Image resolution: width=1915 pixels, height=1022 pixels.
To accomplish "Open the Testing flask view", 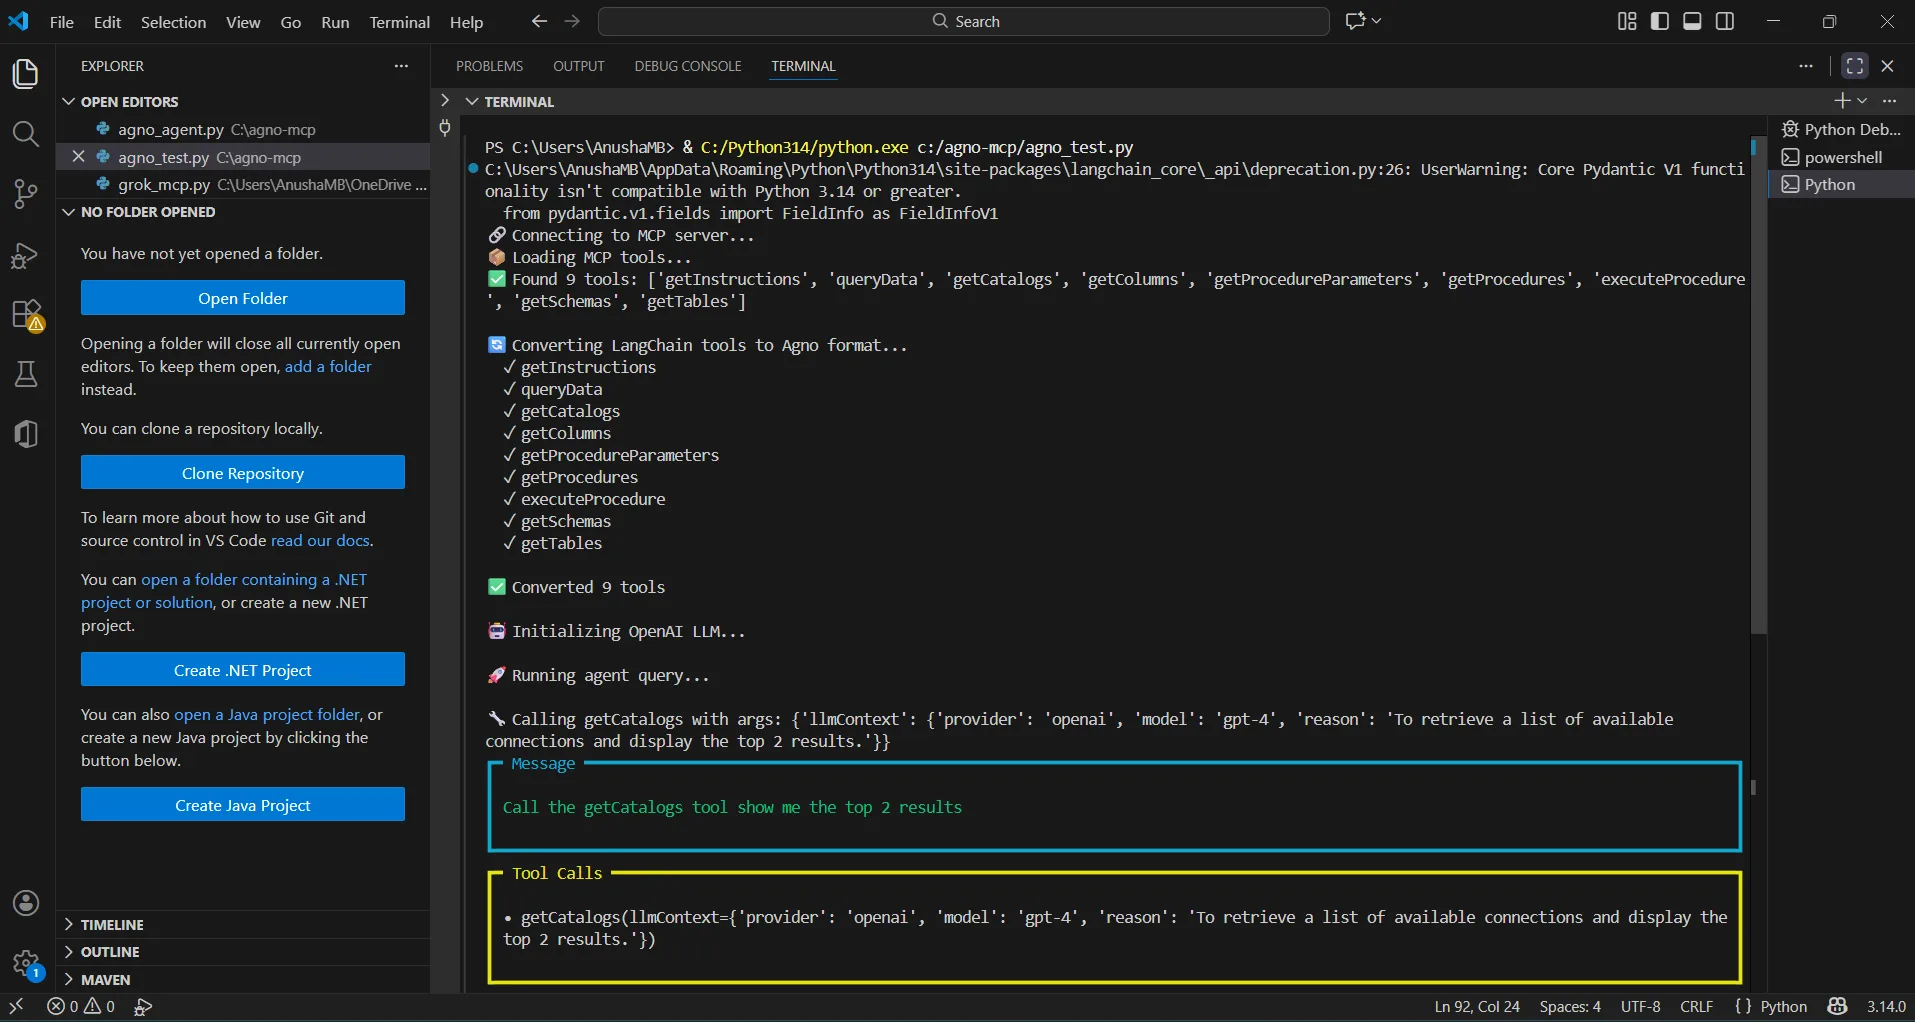I will [26, 375].
